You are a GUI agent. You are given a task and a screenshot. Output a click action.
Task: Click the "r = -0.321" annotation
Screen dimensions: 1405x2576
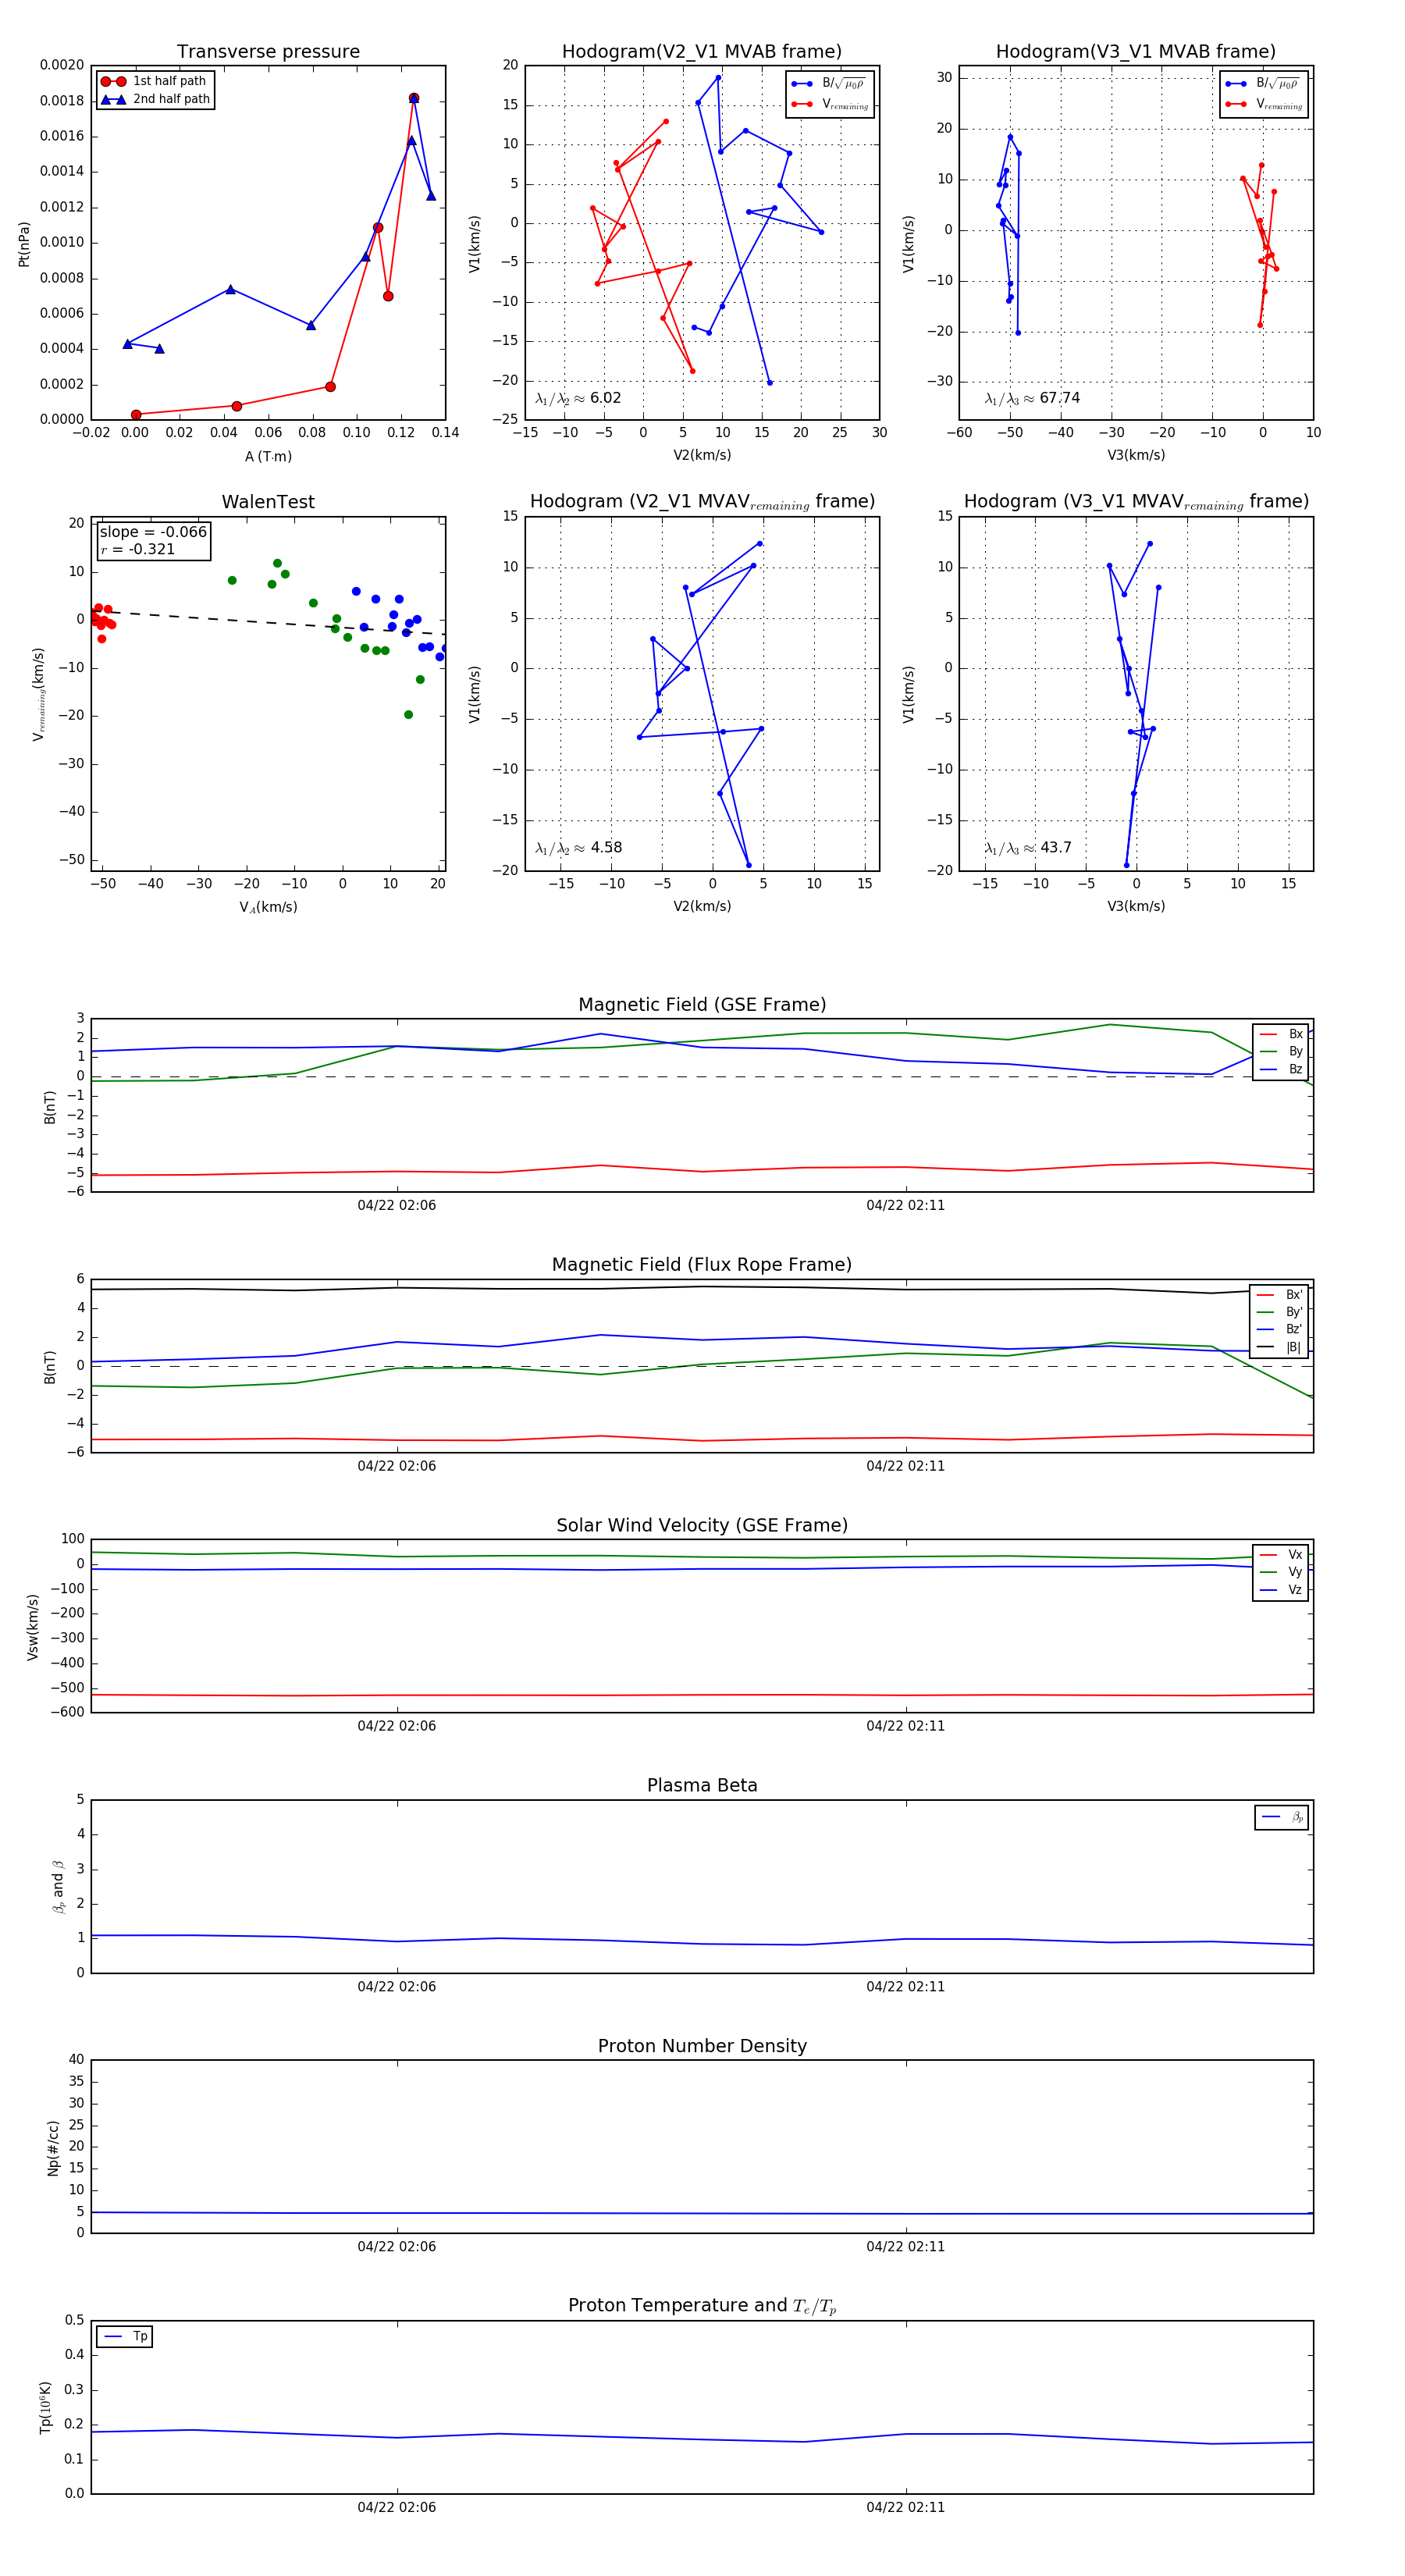point(138,549)
